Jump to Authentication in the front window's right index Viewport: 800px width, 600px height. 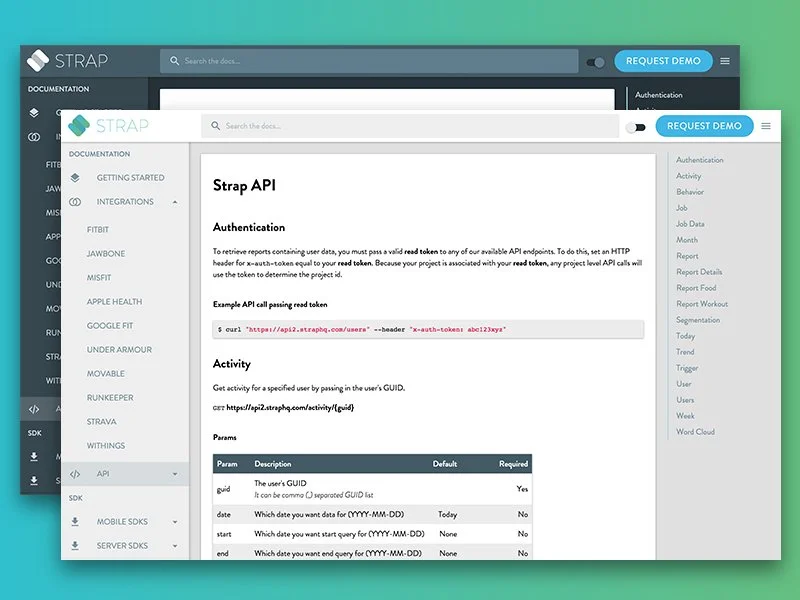[x=699, y=160]
